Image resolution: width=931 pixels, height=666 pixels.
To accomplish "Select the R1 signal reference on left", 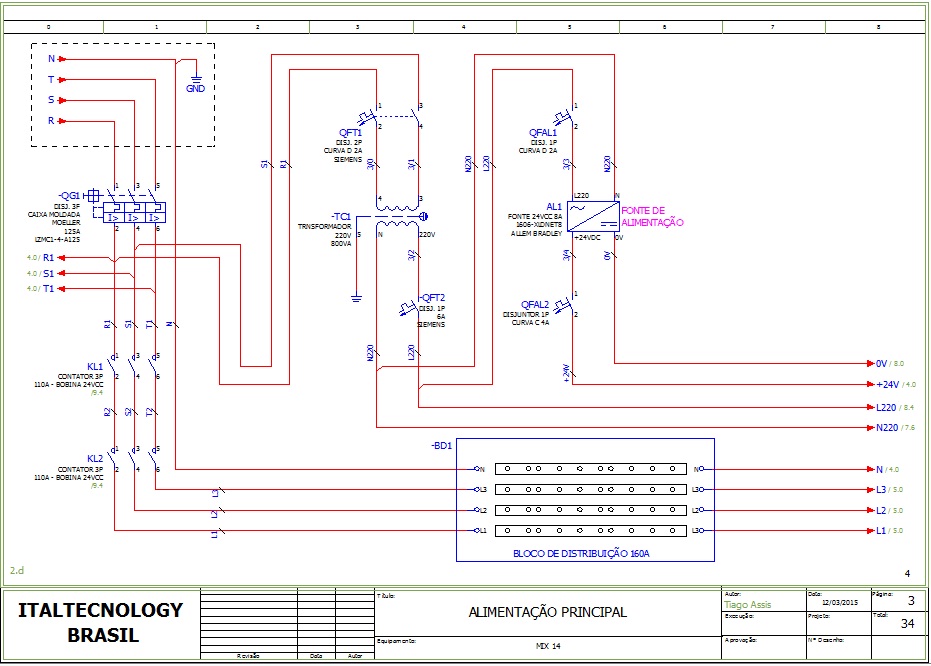I will tap(48, 258).
